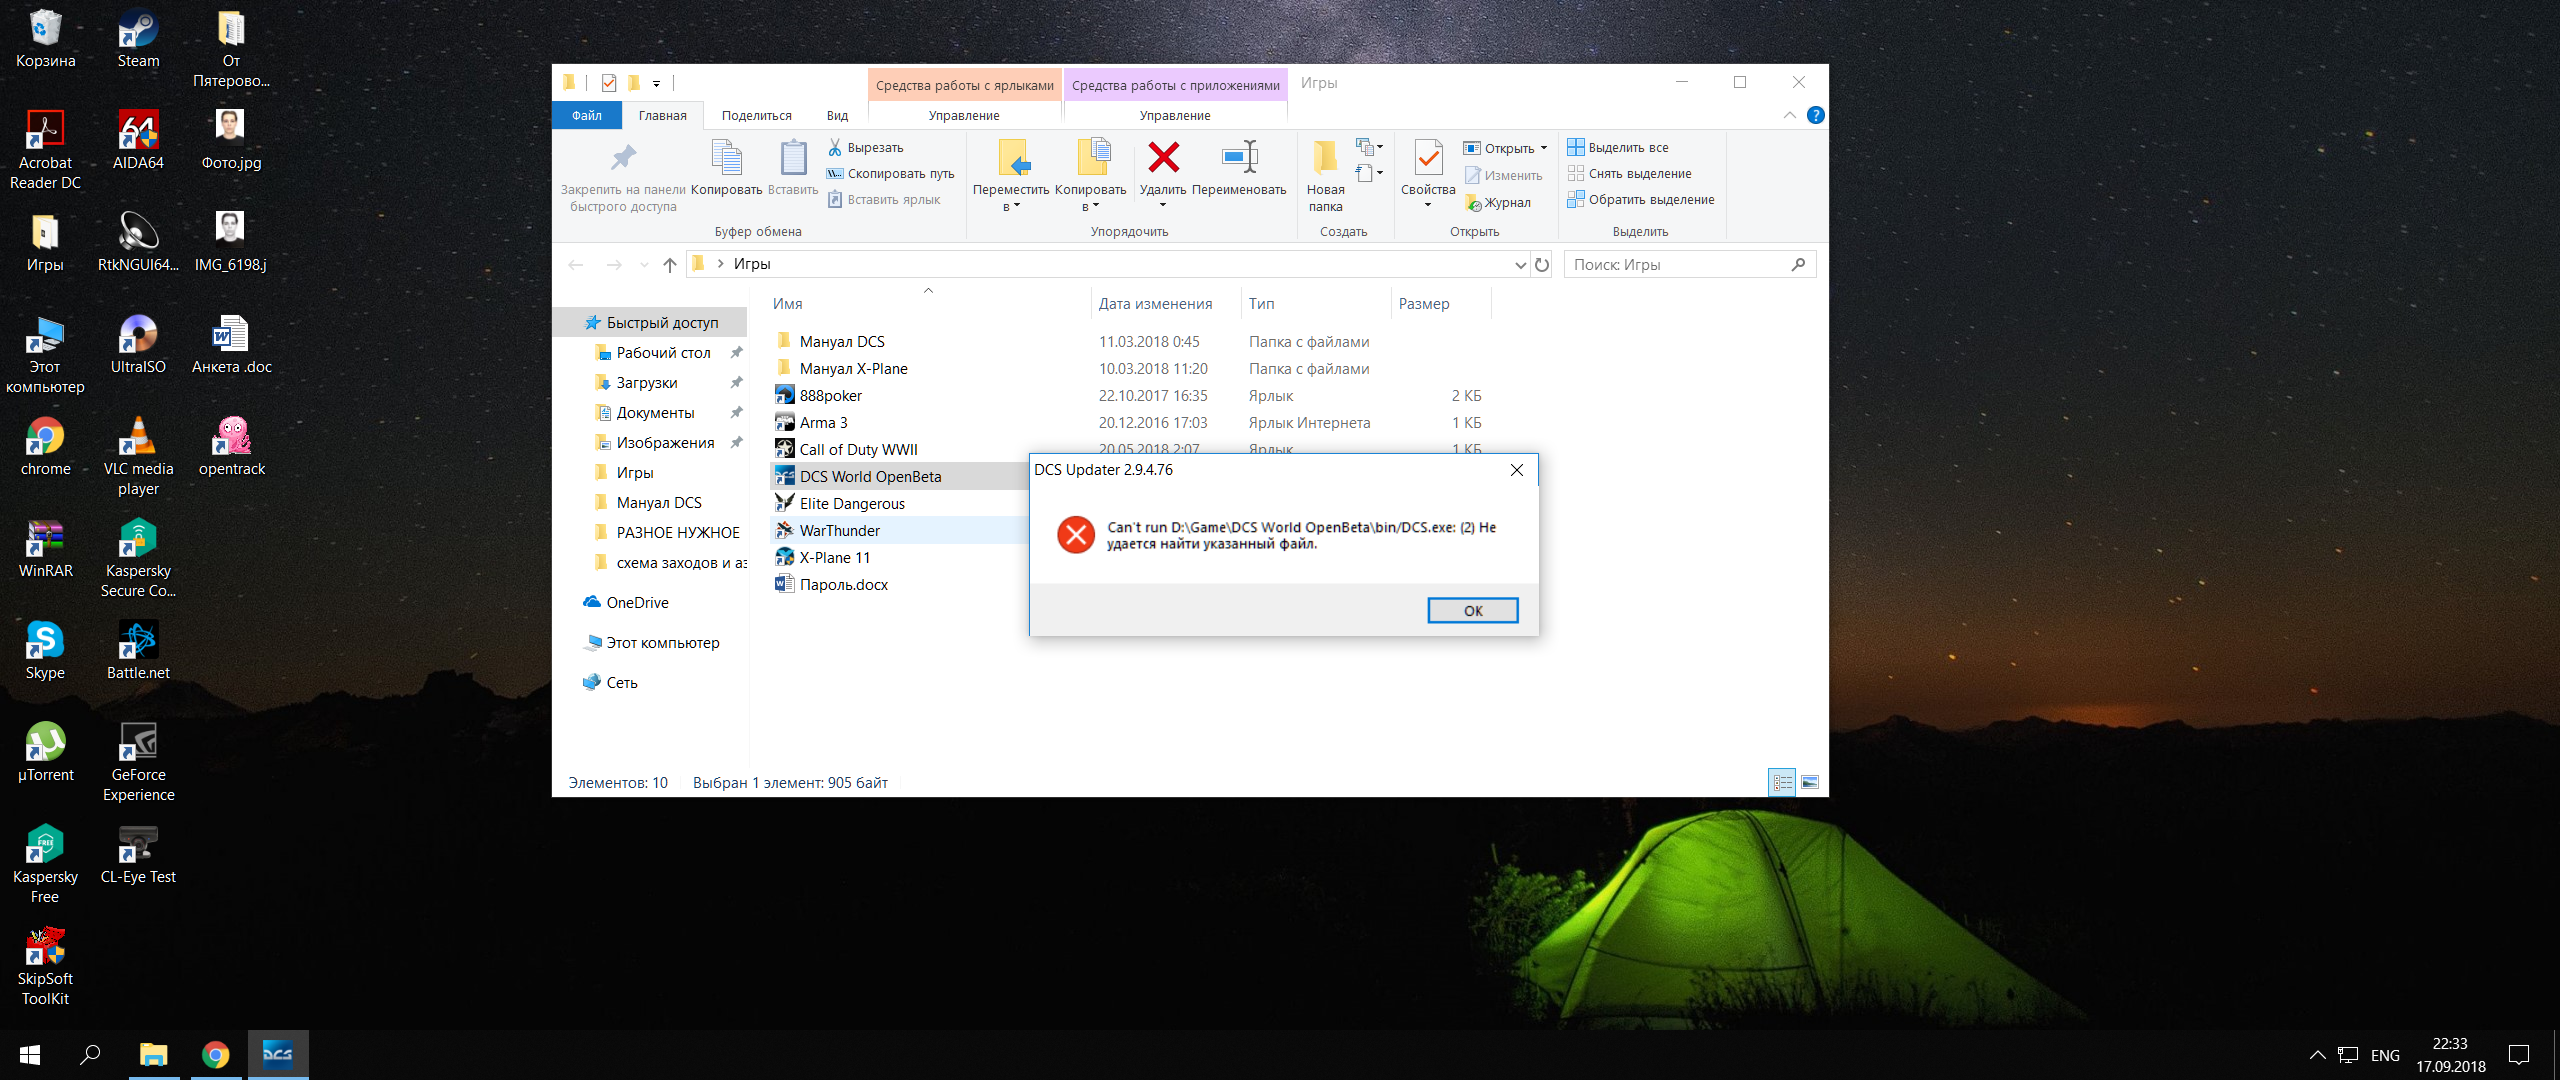Select the GeForce Experience desktop icon
Image resolution: width=2560 pixels, height=1080 pixels.
138,764
